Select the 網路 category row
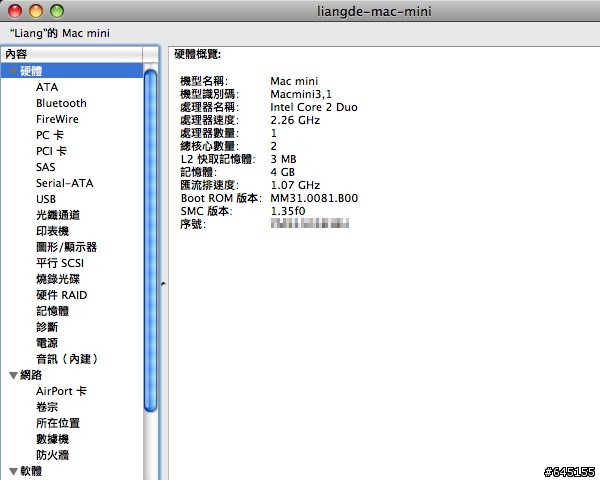This screenshot has height=480, width=600. [72, 375]
